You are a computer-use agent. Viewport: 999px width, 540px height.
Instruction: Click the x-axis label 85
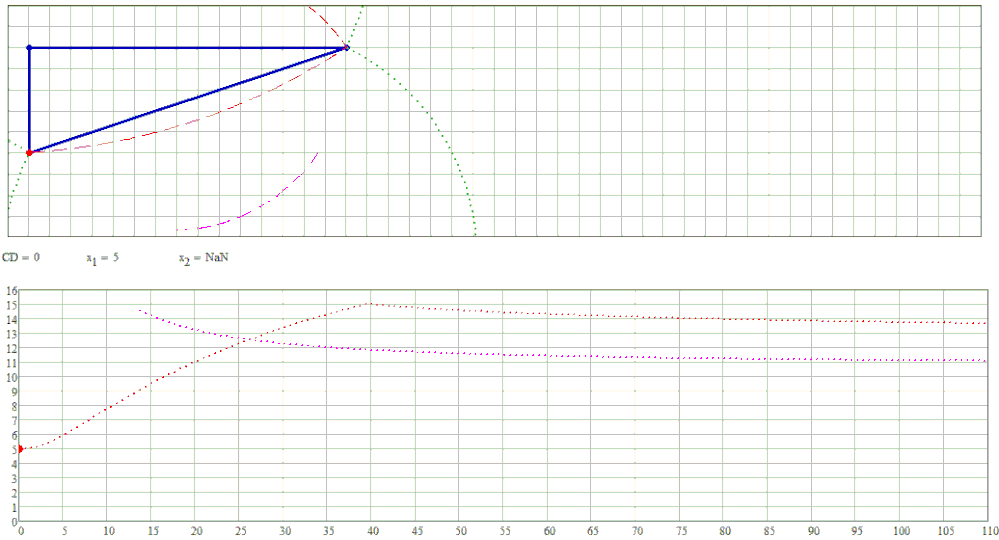769,530
